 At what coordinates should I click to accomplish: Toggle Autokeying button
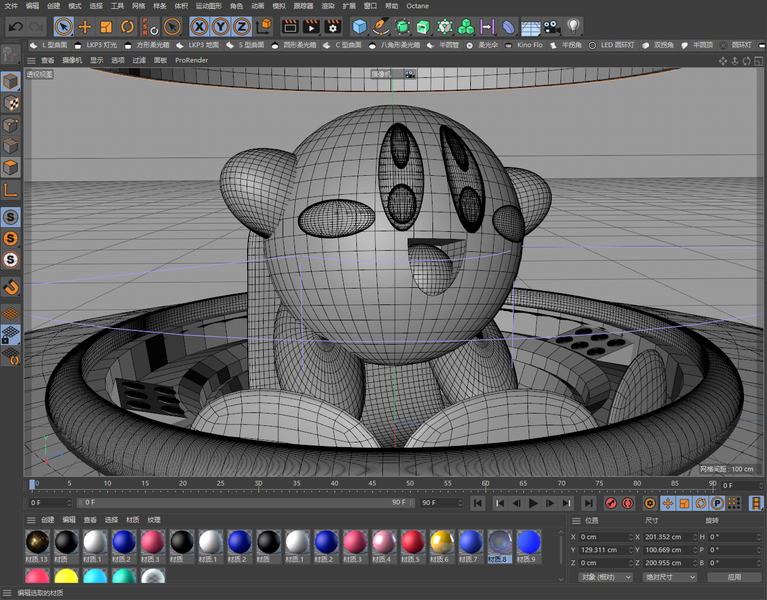(x=628, y=503)
